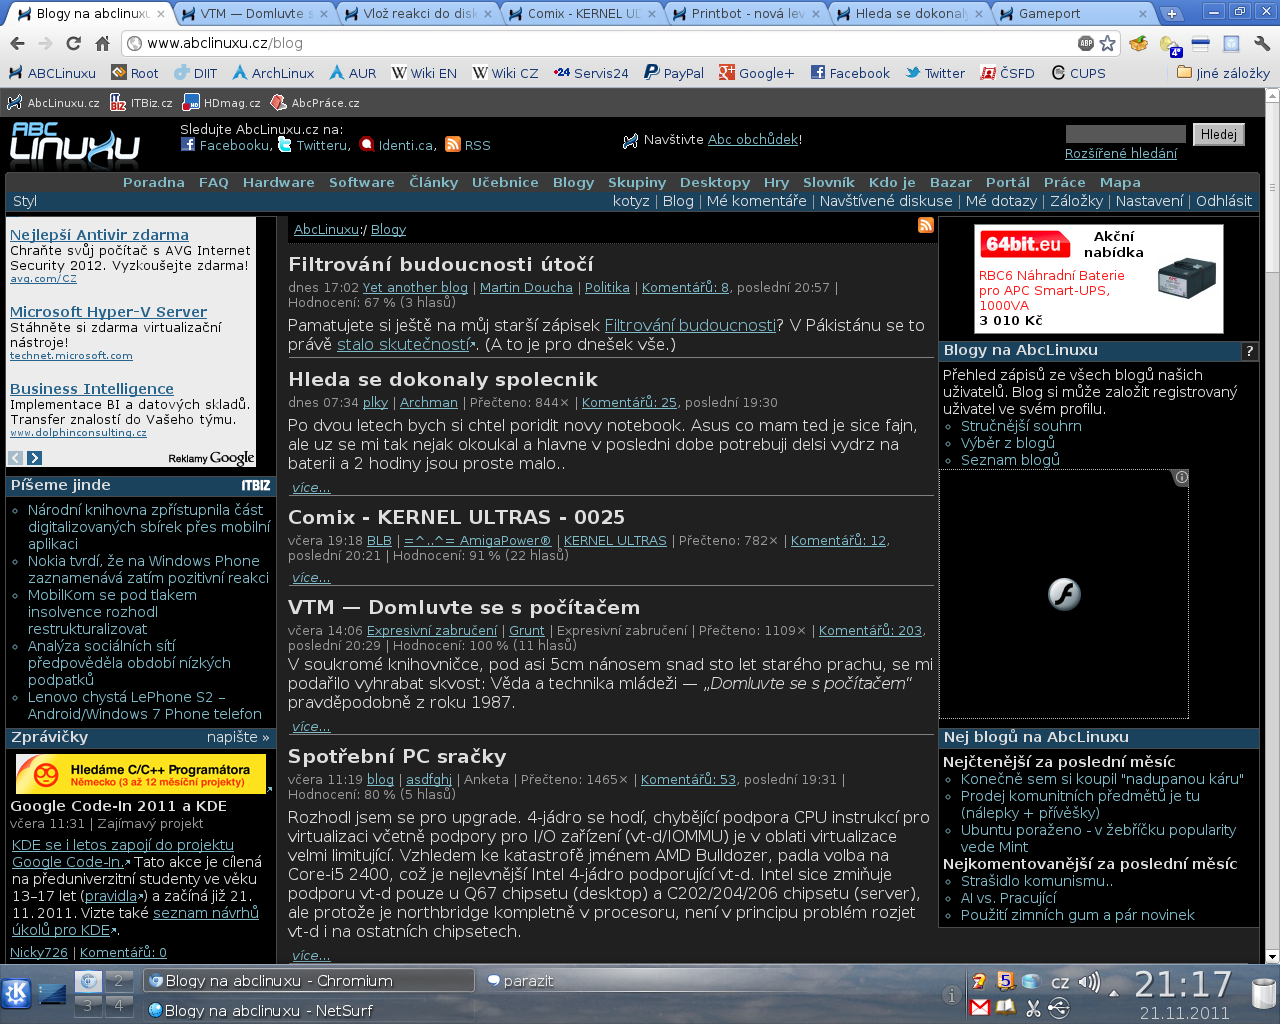Image resolution: width=1280 pixels, height=1024 pixels.
Task: Expand více link under Hleda se dokonaly spolecnik
Action: click(311, 488)
